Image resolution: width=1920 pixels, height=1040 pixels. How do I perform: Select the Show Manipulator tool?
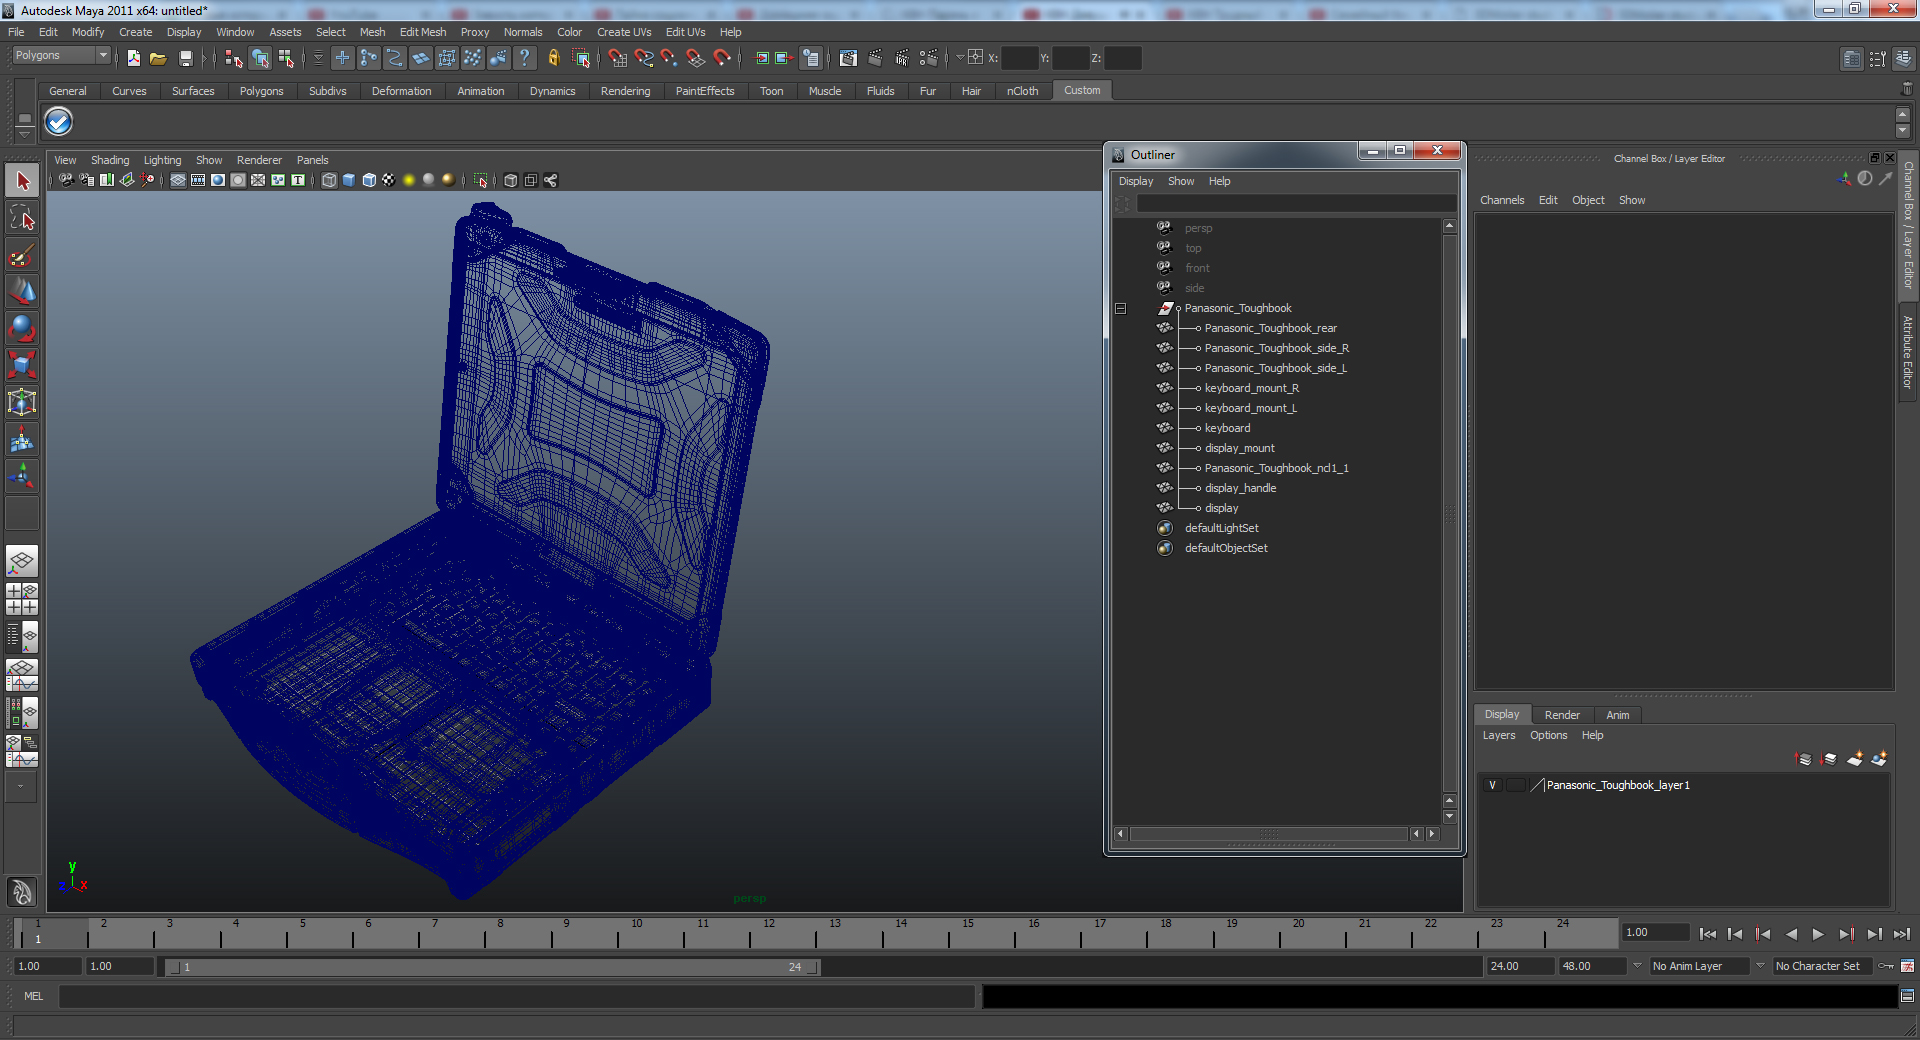point(22,477)
